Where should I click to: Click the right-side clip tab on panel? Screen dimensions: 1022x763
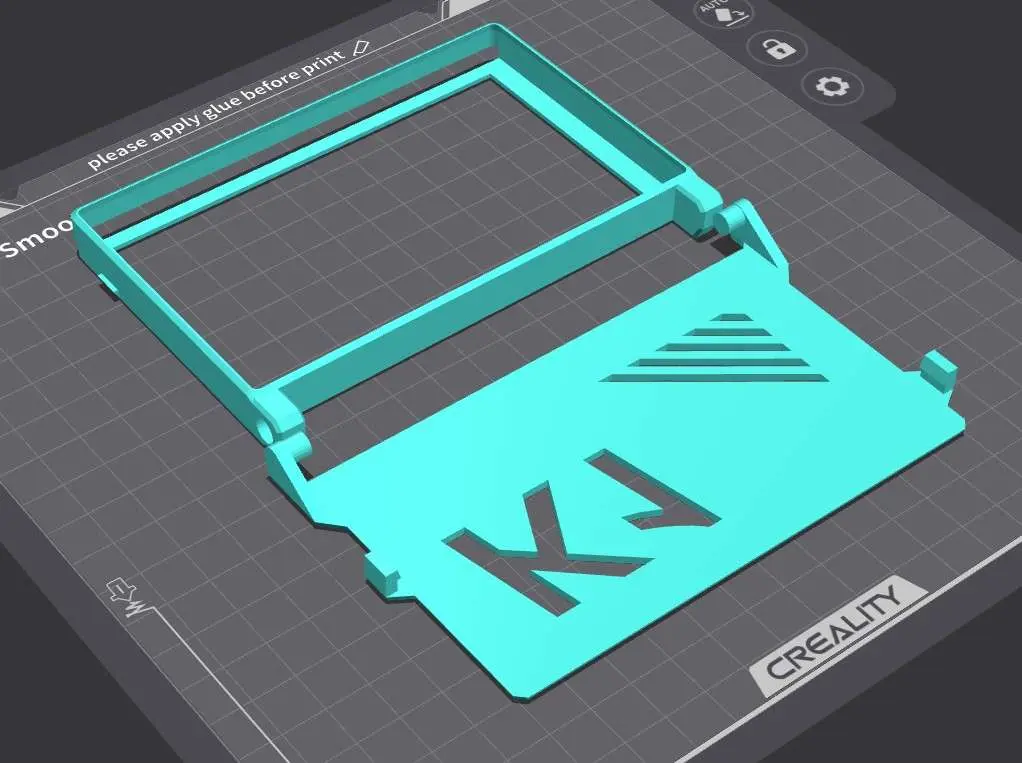coord(941,370)
